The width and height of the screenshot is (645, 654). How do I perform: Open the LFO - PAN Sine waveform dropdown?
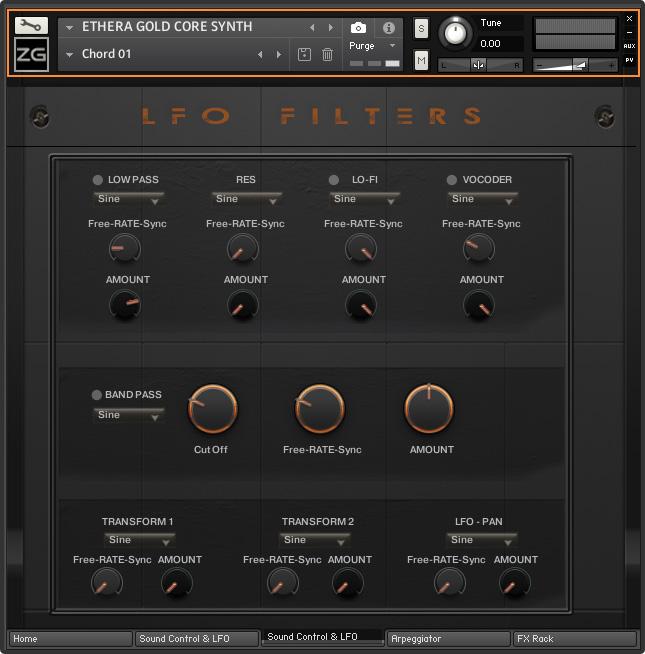(x=482, y=540)
